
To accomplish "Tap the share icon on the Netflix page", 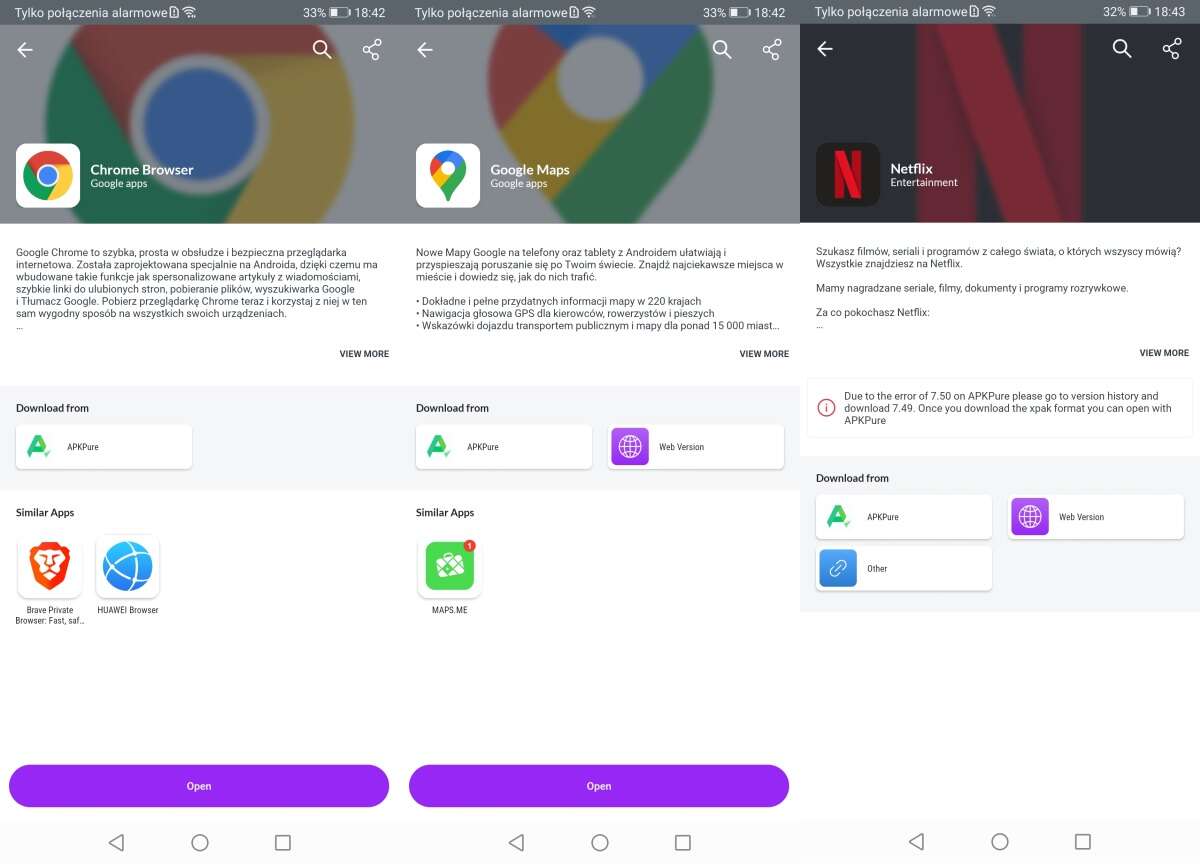I will coord(1171,48).
